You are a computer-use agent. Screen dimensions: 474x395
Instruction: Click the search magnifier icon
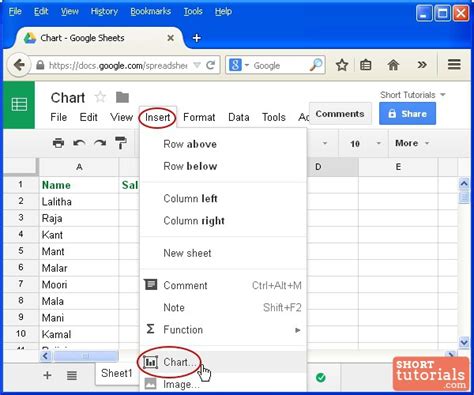point(315,65)
